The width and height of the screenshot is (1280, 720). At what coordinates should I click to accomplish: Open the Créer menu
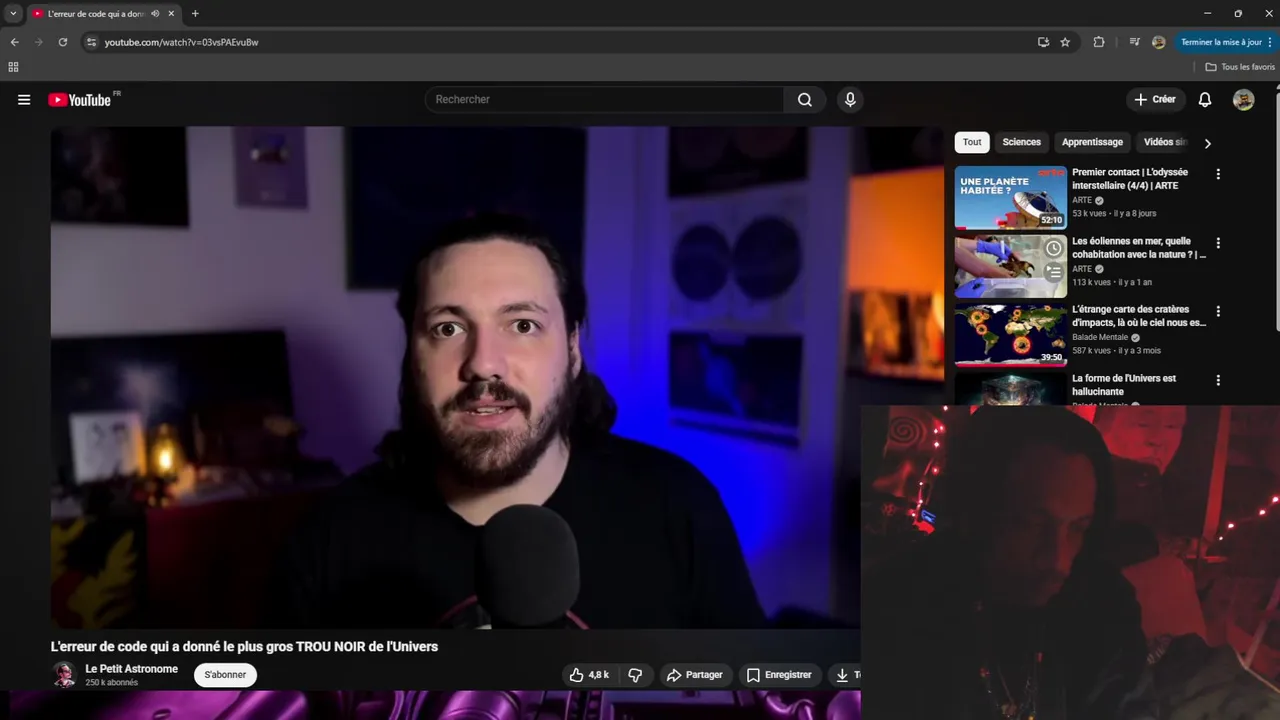click(1155, 99)
